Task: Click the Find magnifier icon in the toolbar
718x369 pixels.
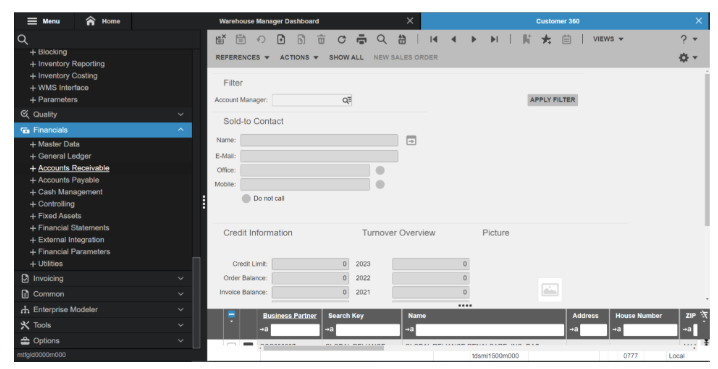Action: click(381, 39)
